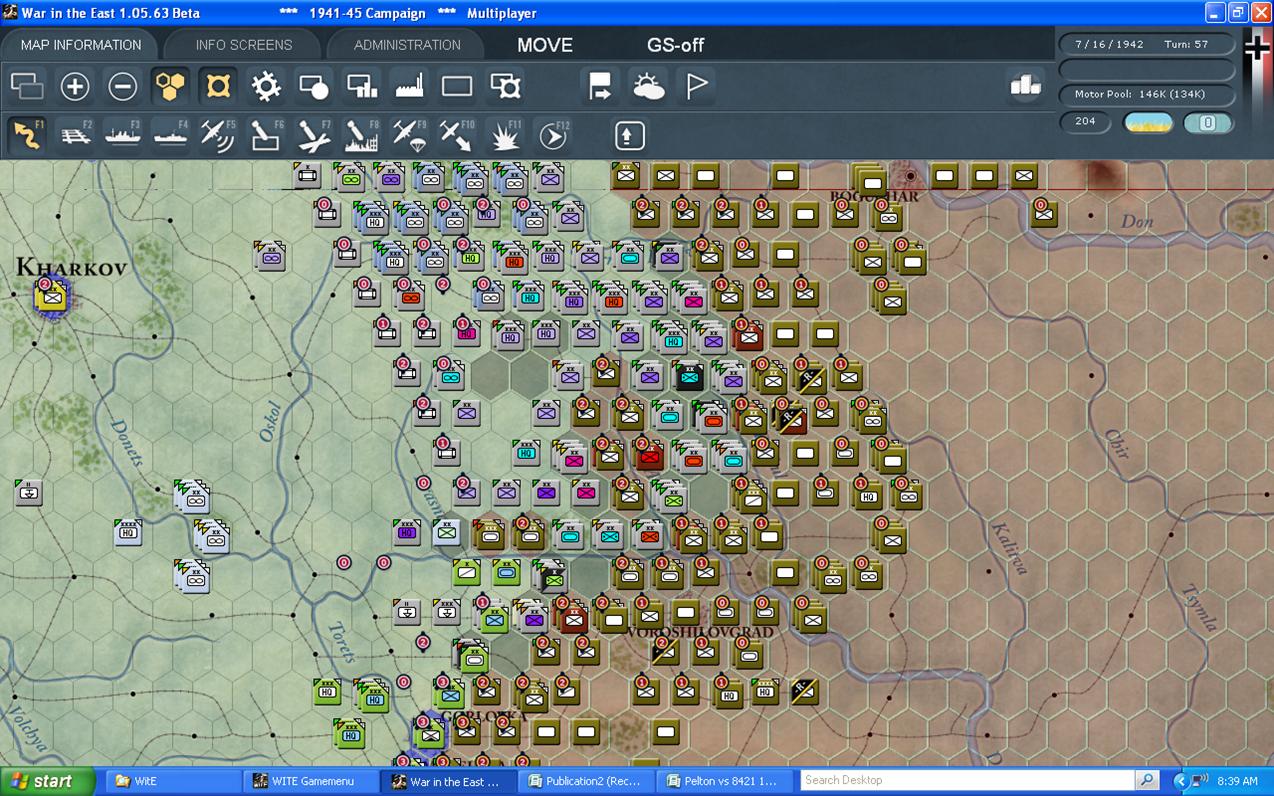Select F7 bomb airfield mode

click(314, 135)
